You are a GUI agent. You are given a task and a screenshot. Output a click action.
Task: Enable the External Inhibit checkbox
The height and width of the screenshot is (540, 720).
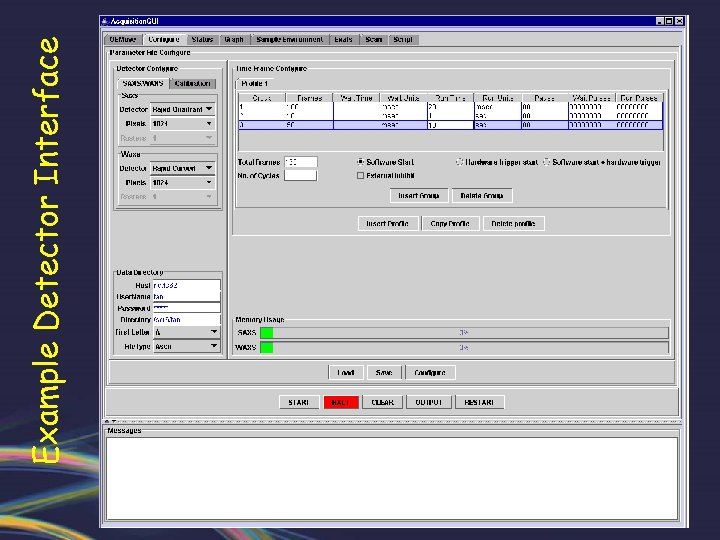361,175
